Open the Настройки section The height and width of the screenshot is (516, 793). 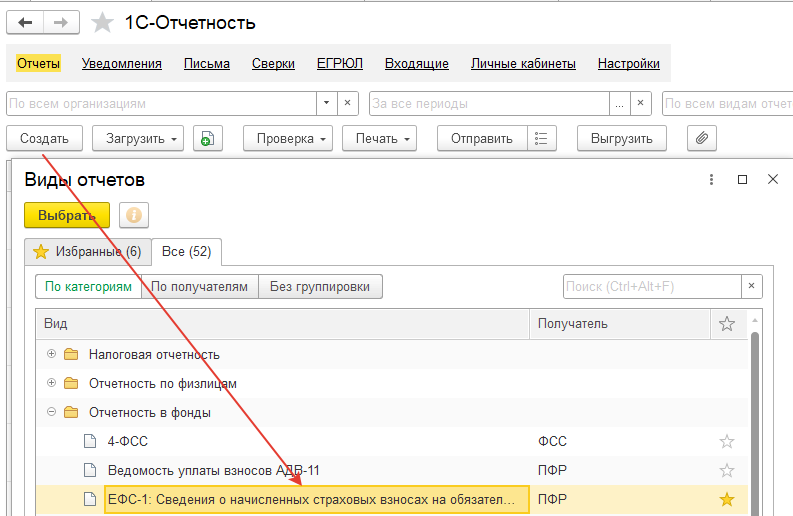click(629, 63)
